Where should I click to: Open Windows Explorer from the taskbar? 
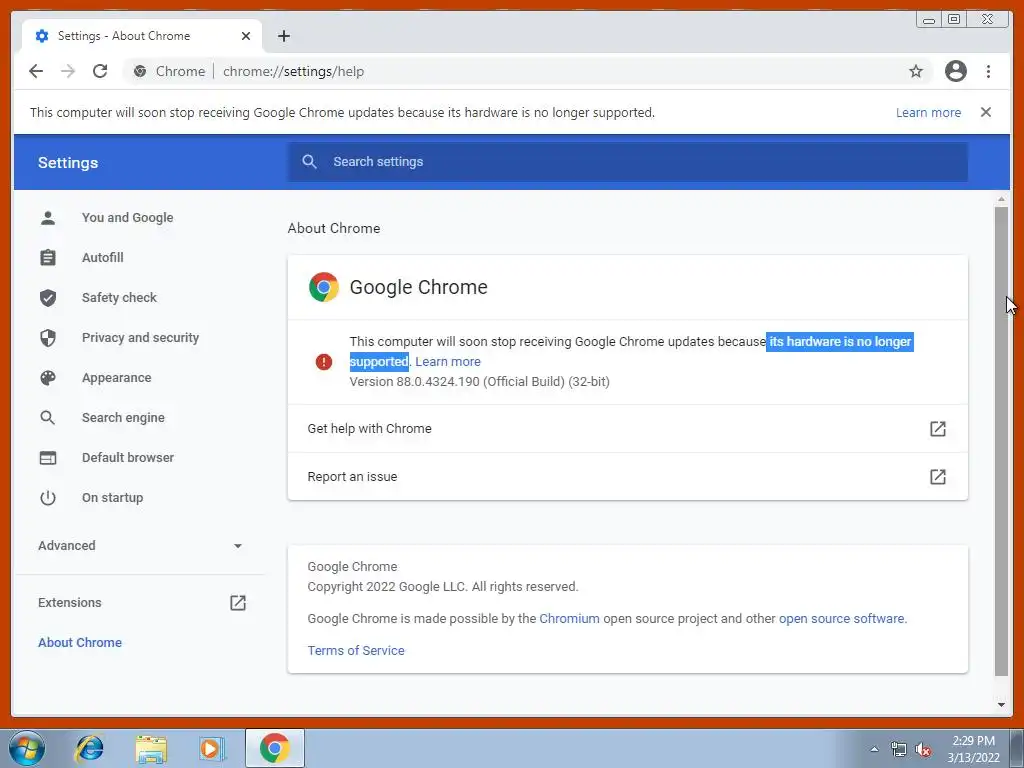(151, 748)
